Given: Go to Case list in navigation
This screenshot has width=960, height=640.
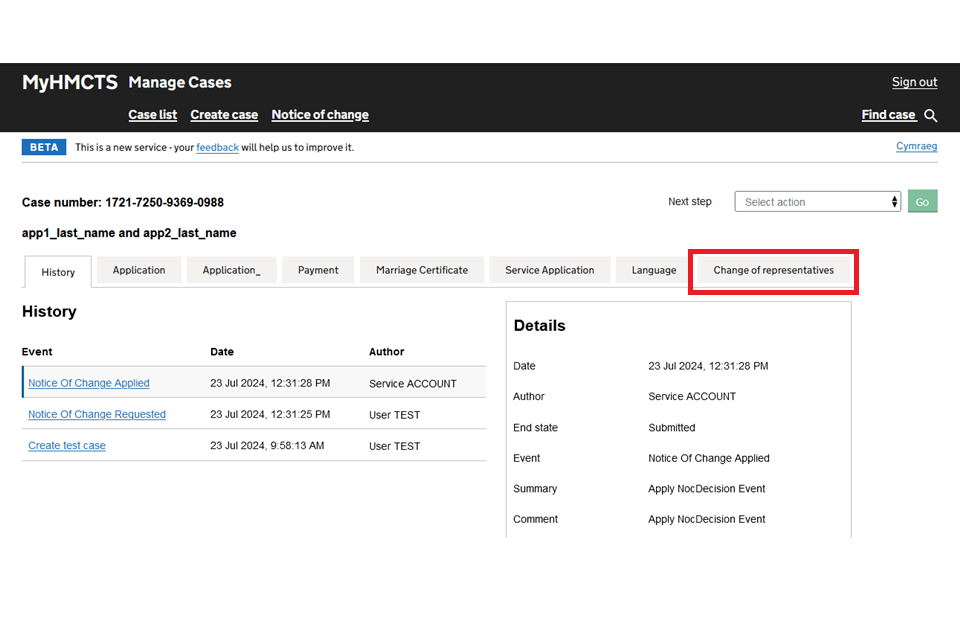Looking at the screenshot, I should point(152,115).
